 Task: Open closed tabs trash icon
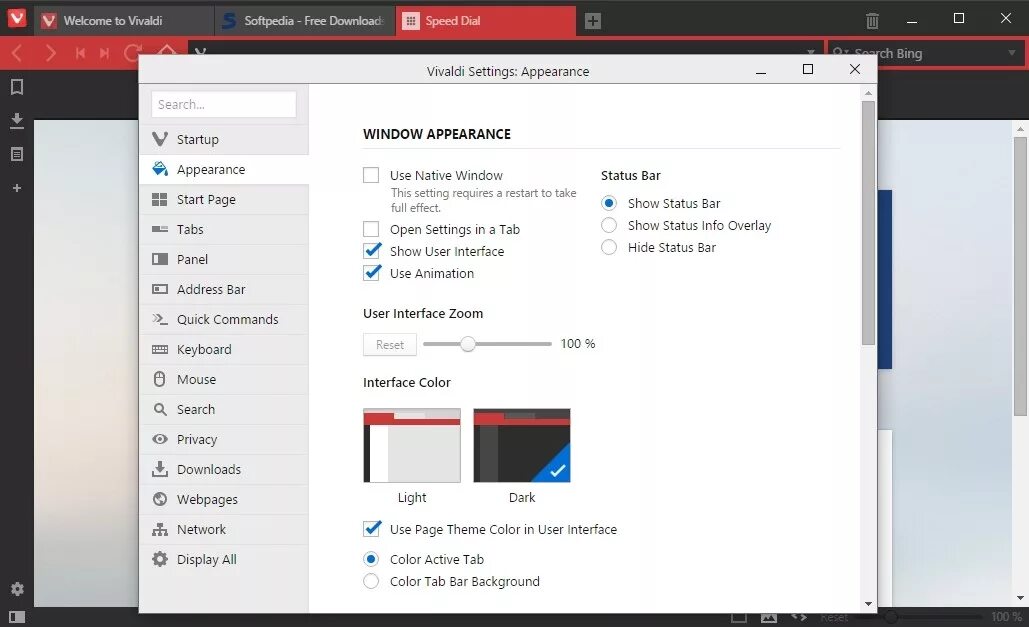(872, 21)
